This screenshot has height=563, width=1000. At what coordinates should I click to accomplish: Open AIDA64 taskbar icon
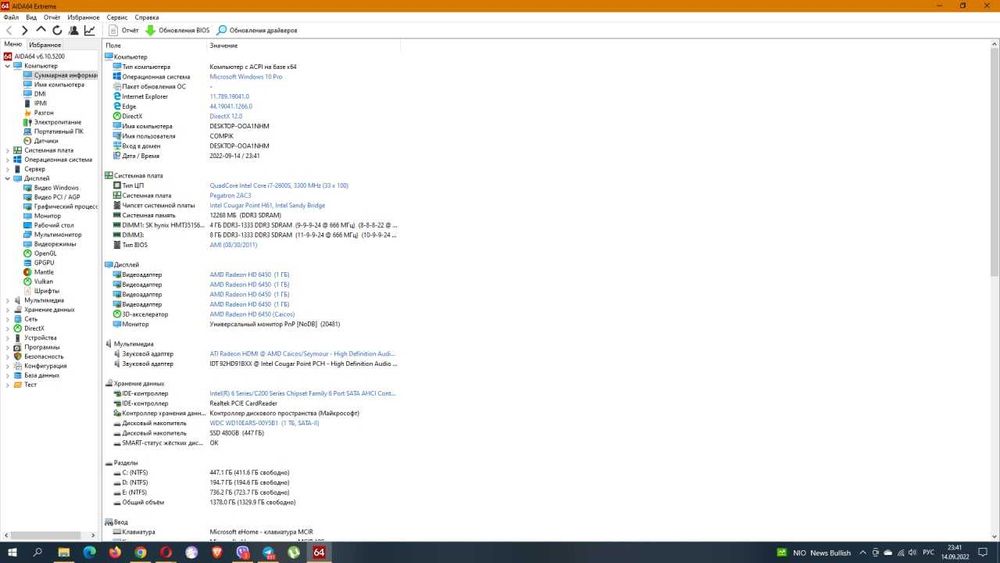point(319,552)
